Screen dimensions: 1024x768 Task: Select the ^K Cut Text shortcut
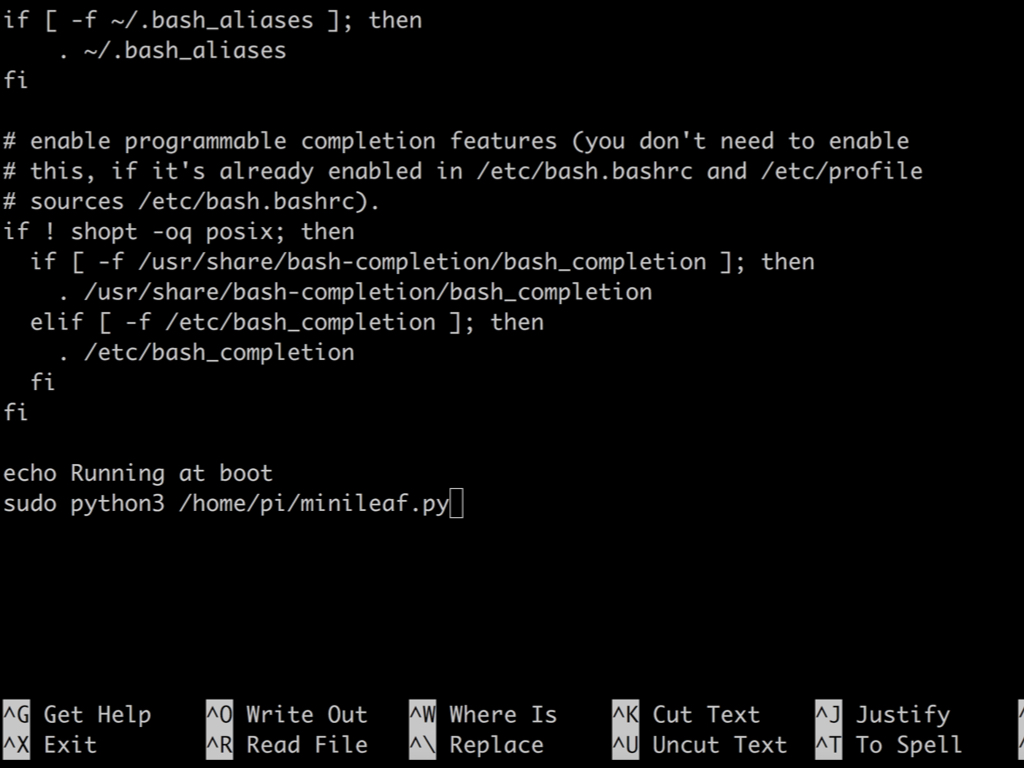(686, 714)
